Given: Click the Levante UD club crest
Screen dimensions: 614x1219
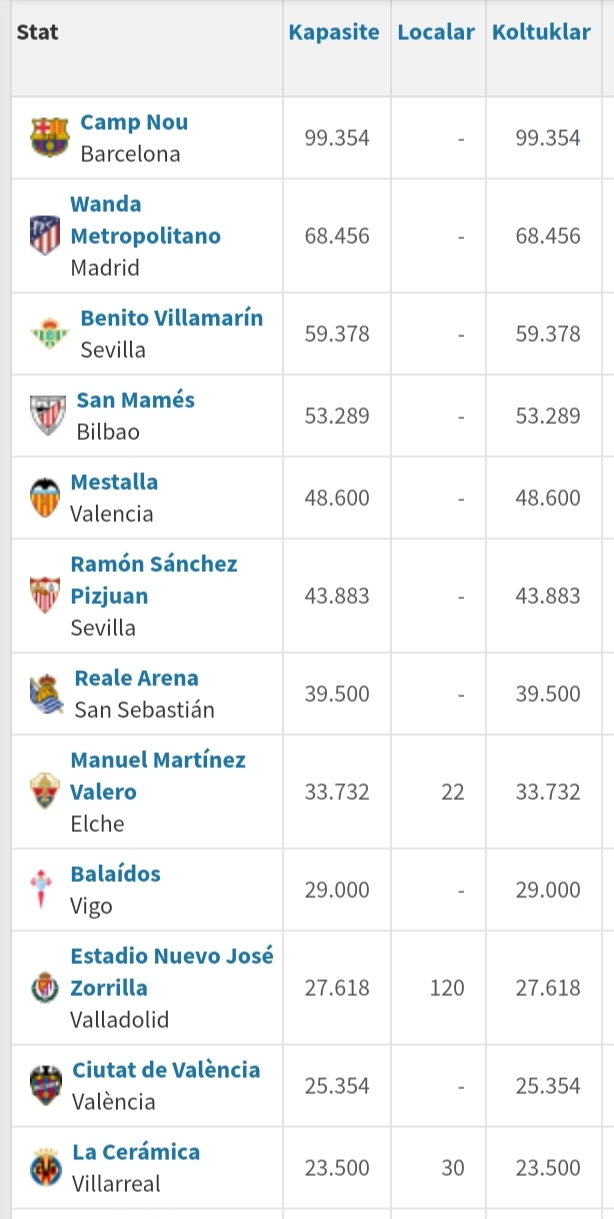Looking at the screenshot, I should 46,1086.
